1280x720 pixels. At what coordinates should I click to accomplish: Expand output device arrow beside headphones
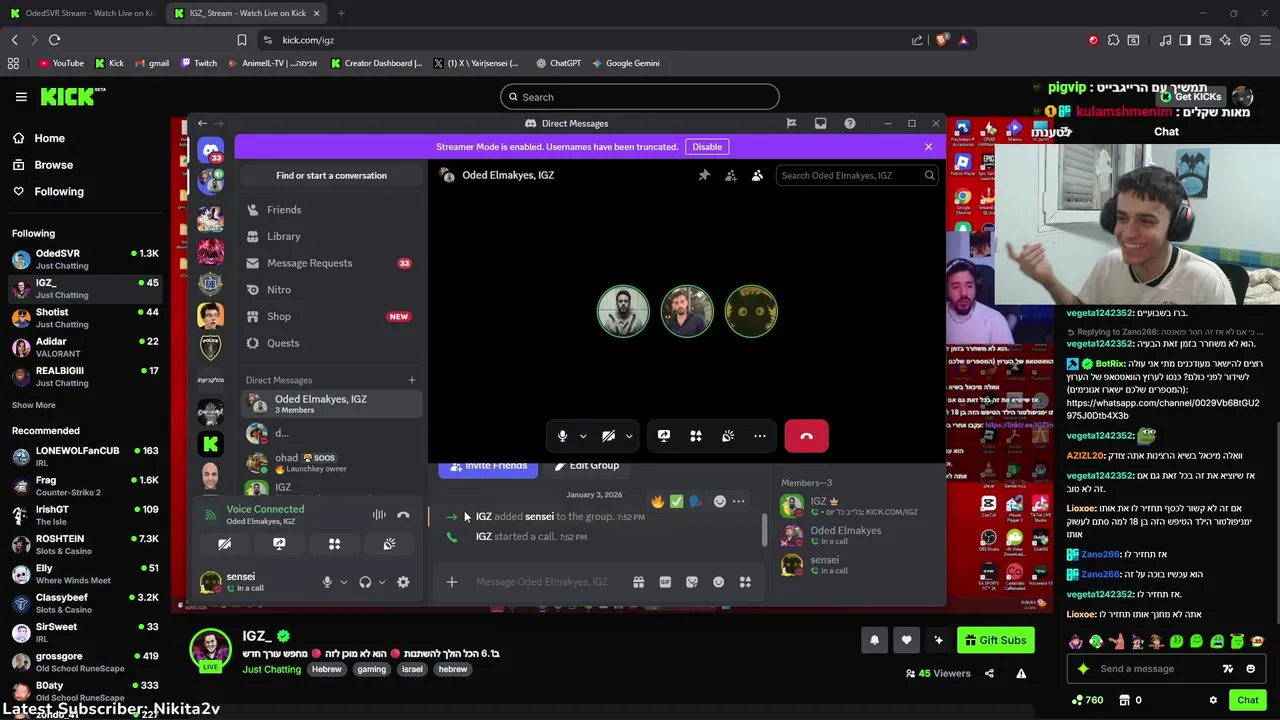(382, 582)
